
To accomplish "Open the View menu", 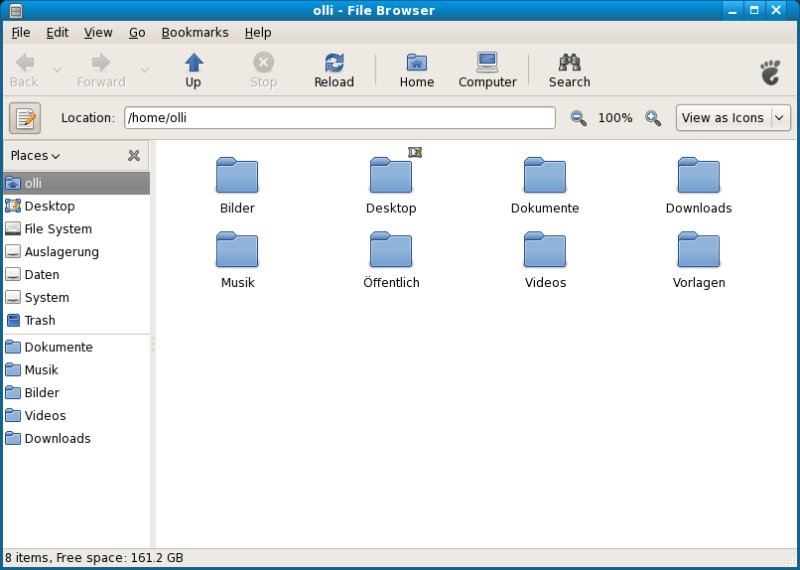I will point(98,33).
